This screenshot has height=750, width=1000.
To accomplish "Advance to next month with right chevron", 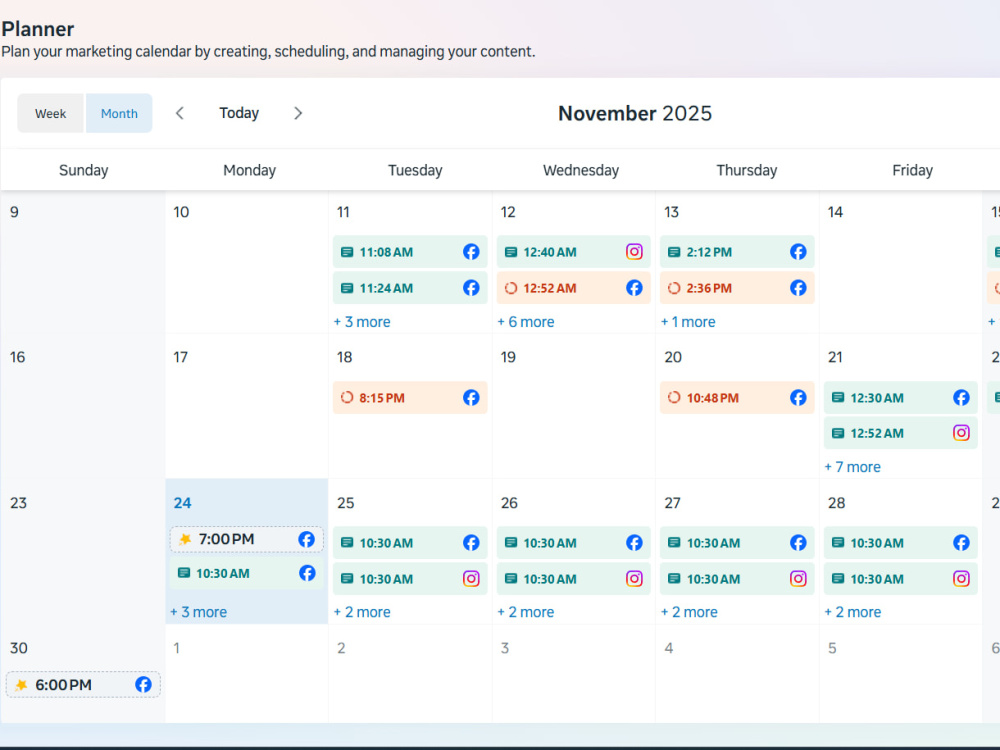I will pyautogui.click(x=298, y=114).
